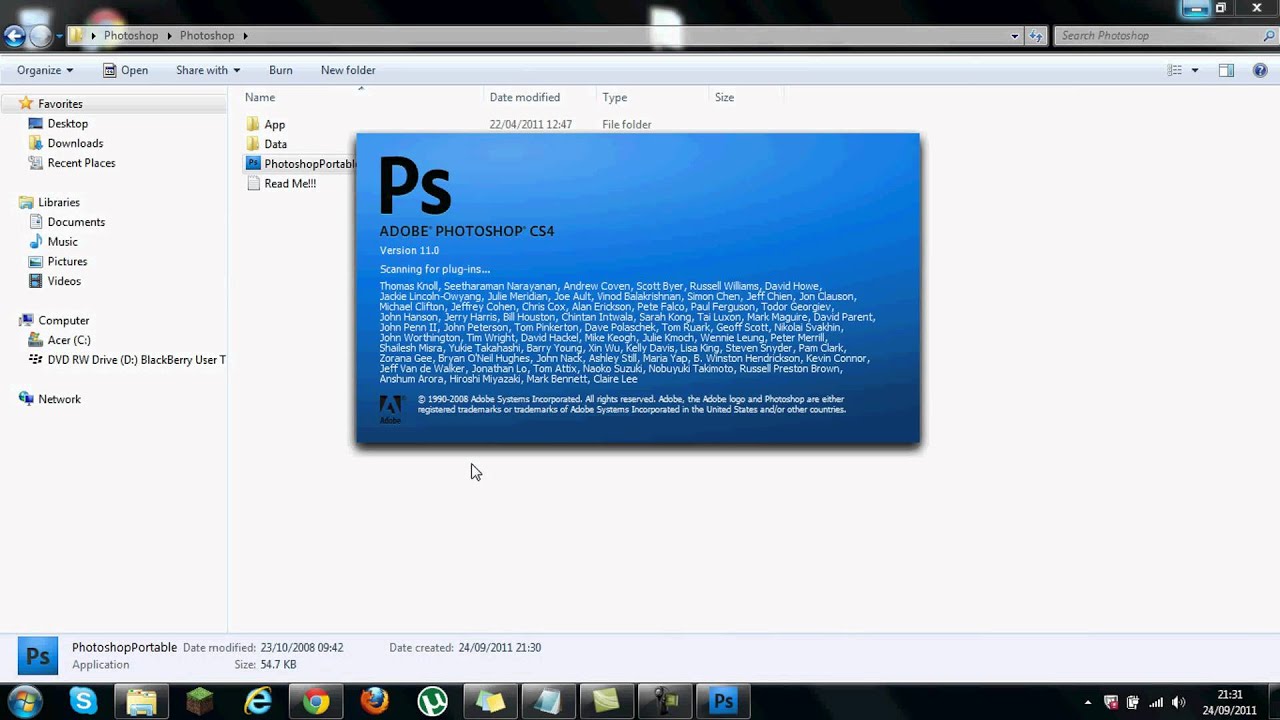
Task: Click the forward navigation arrow in Explorer
Action: (40, 36)
